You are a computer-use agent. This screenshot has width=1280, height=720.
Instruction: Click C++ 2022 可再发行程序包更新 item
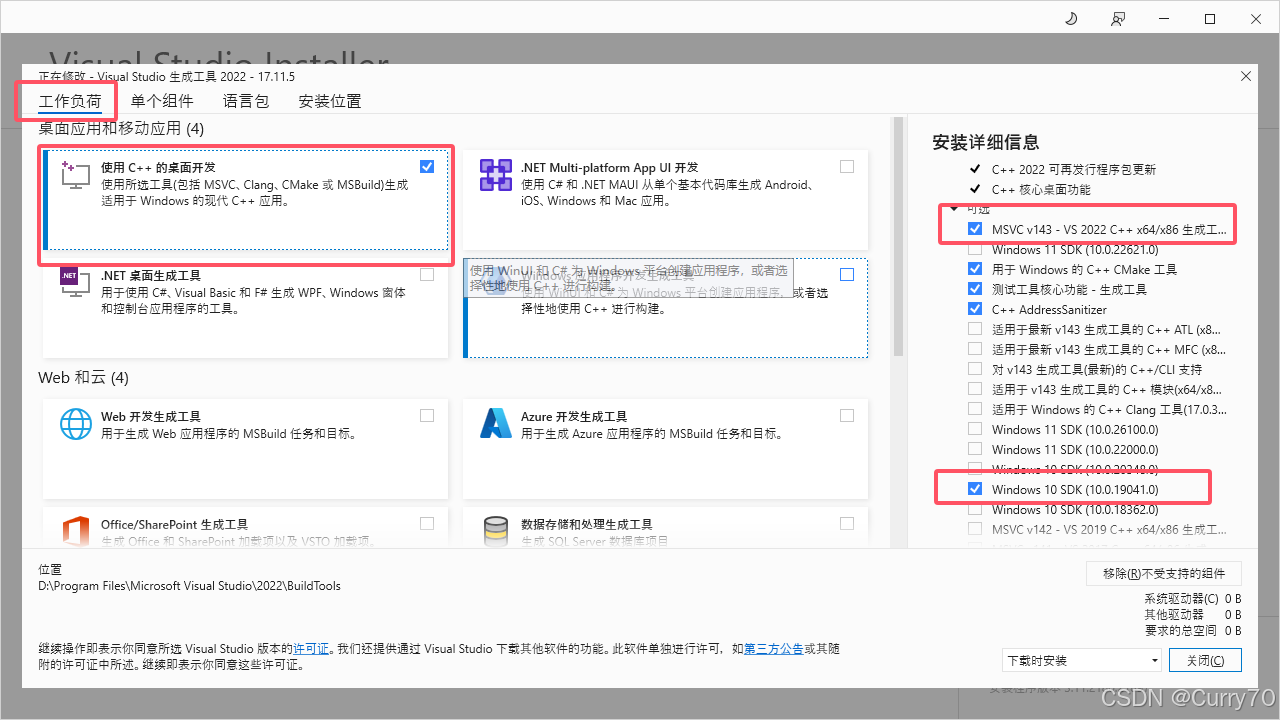pyautogui.click(x=1074, y=169)
